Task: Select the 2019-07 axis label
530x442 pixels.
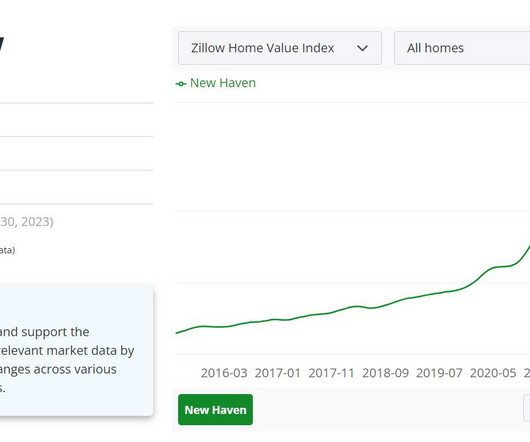Action: pos(439,373)
